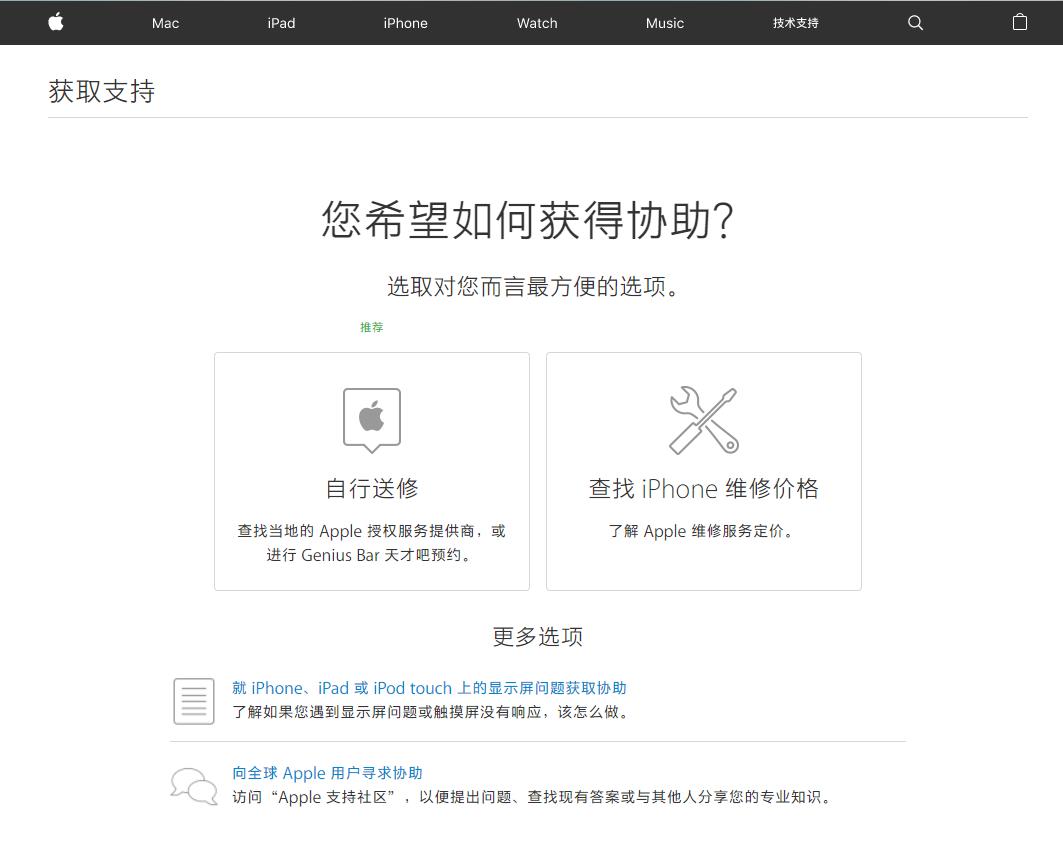Open the 技术支持 navigation item

pos(795,22)
